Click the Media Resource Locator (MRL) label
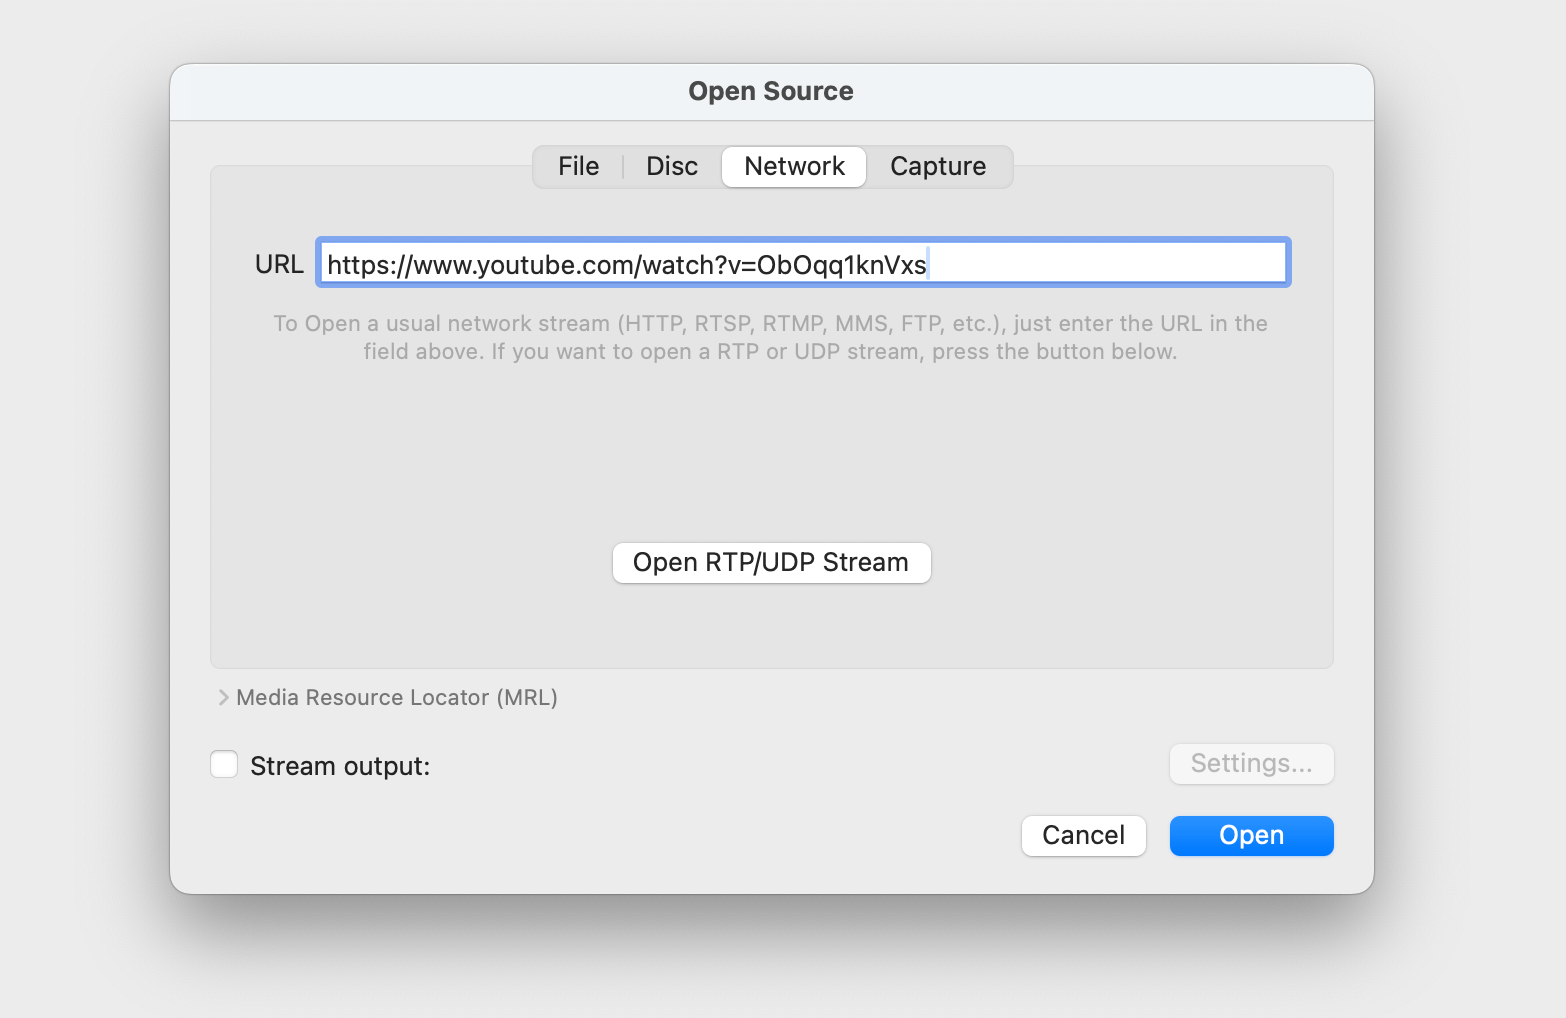Image resolution: width=1566 pixels, height=1018 pixels. [397, 697]
